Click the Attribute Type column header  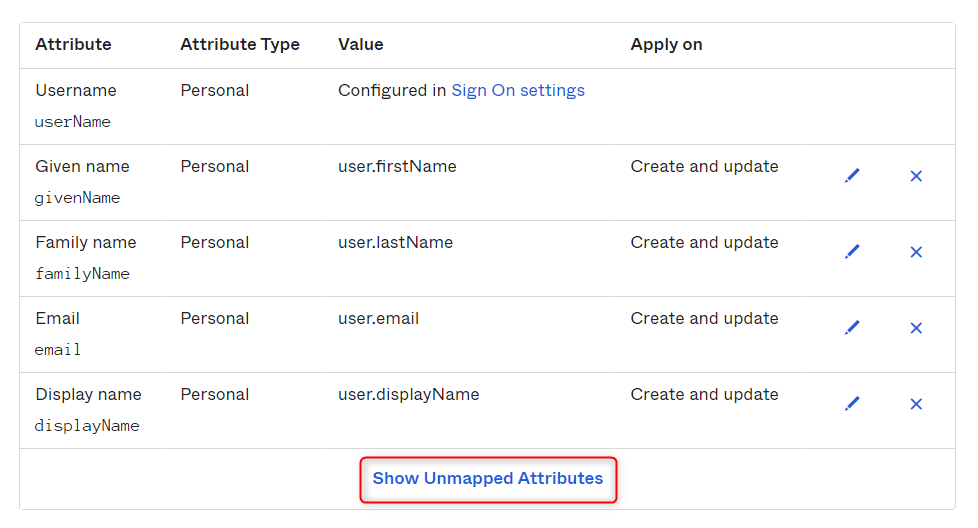coord(240,44)
